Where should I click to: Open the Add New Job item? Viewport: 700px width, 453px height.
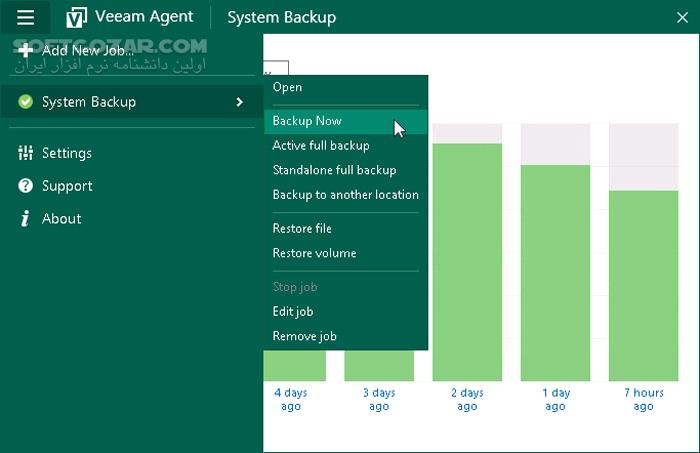pos(132,50)
